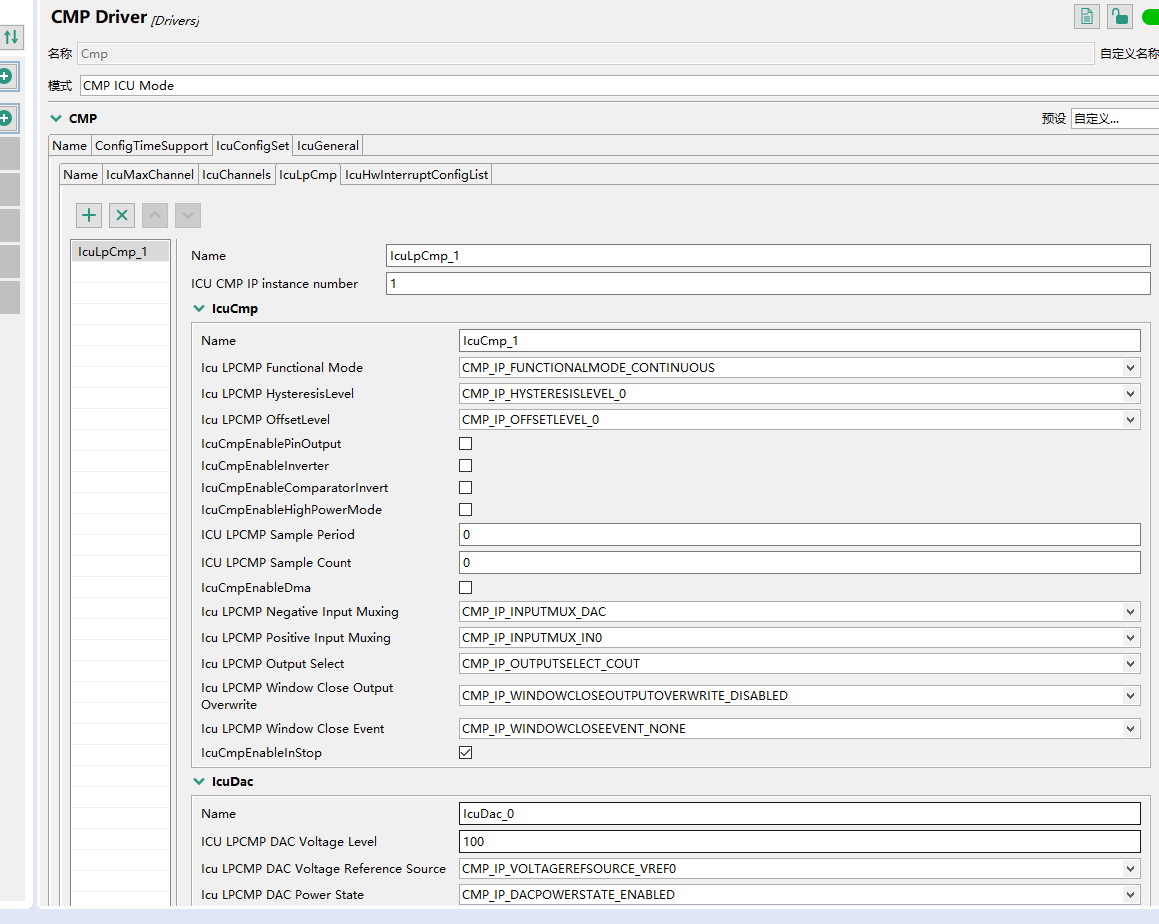This screenshot has height=924, width=1159.
Task: Click the move down arrow button
Action: click(188, 215)
